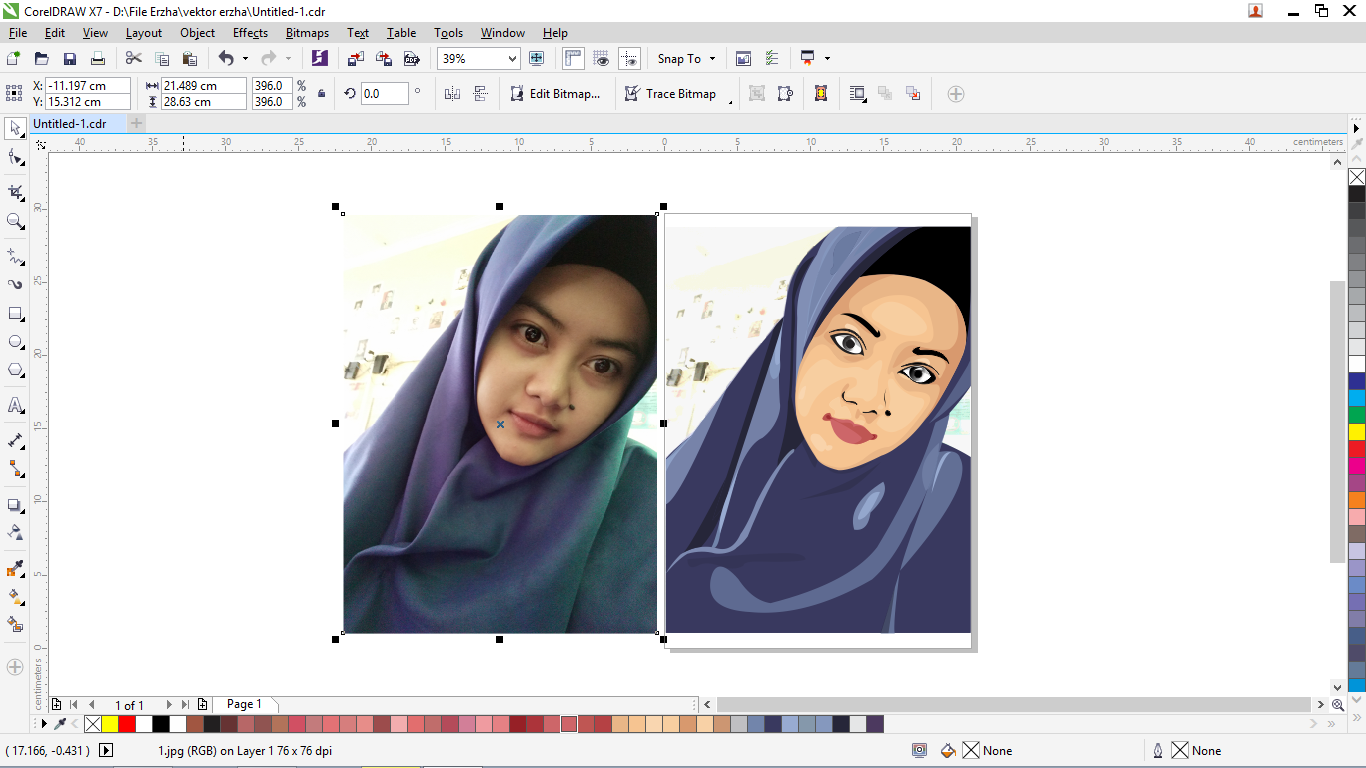
Task: Switch to the Untitled-1.cdr document tab
Action: 70,124
